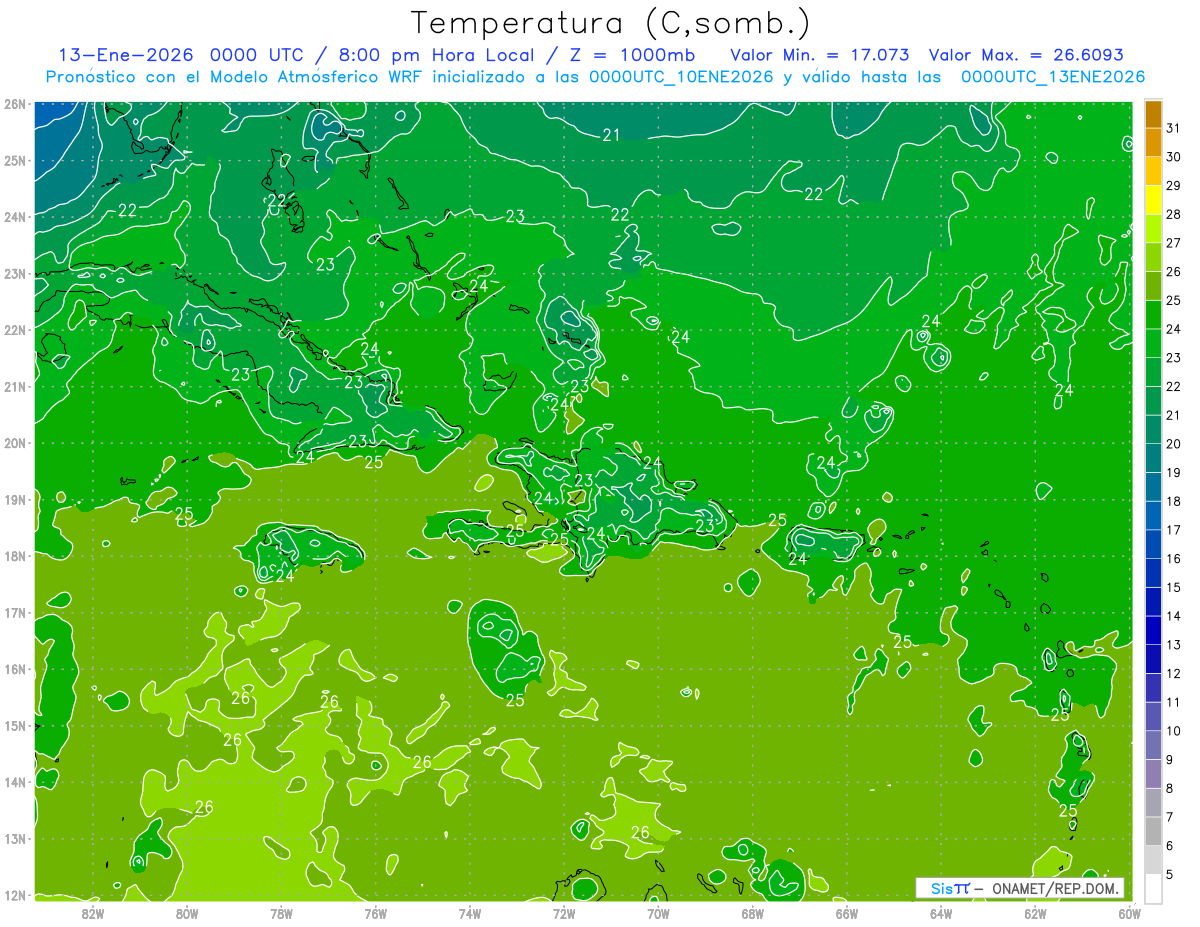Click the color scale value "29"
This screenshot has width=1200, height=927.
tap(1173, 186)
